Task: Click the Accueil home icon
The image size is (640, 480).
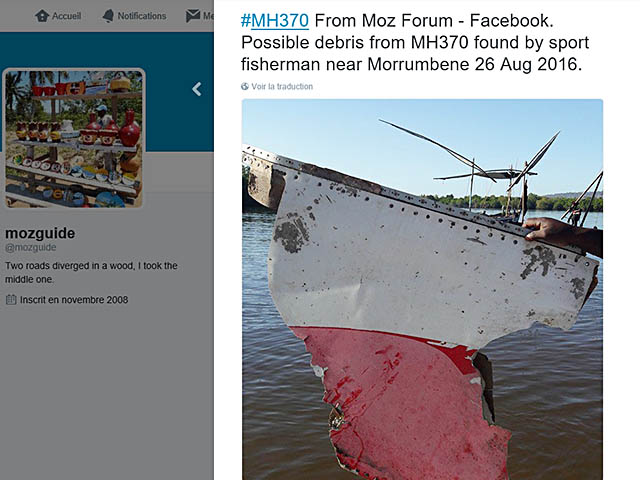Action: [x=42, y=16]
